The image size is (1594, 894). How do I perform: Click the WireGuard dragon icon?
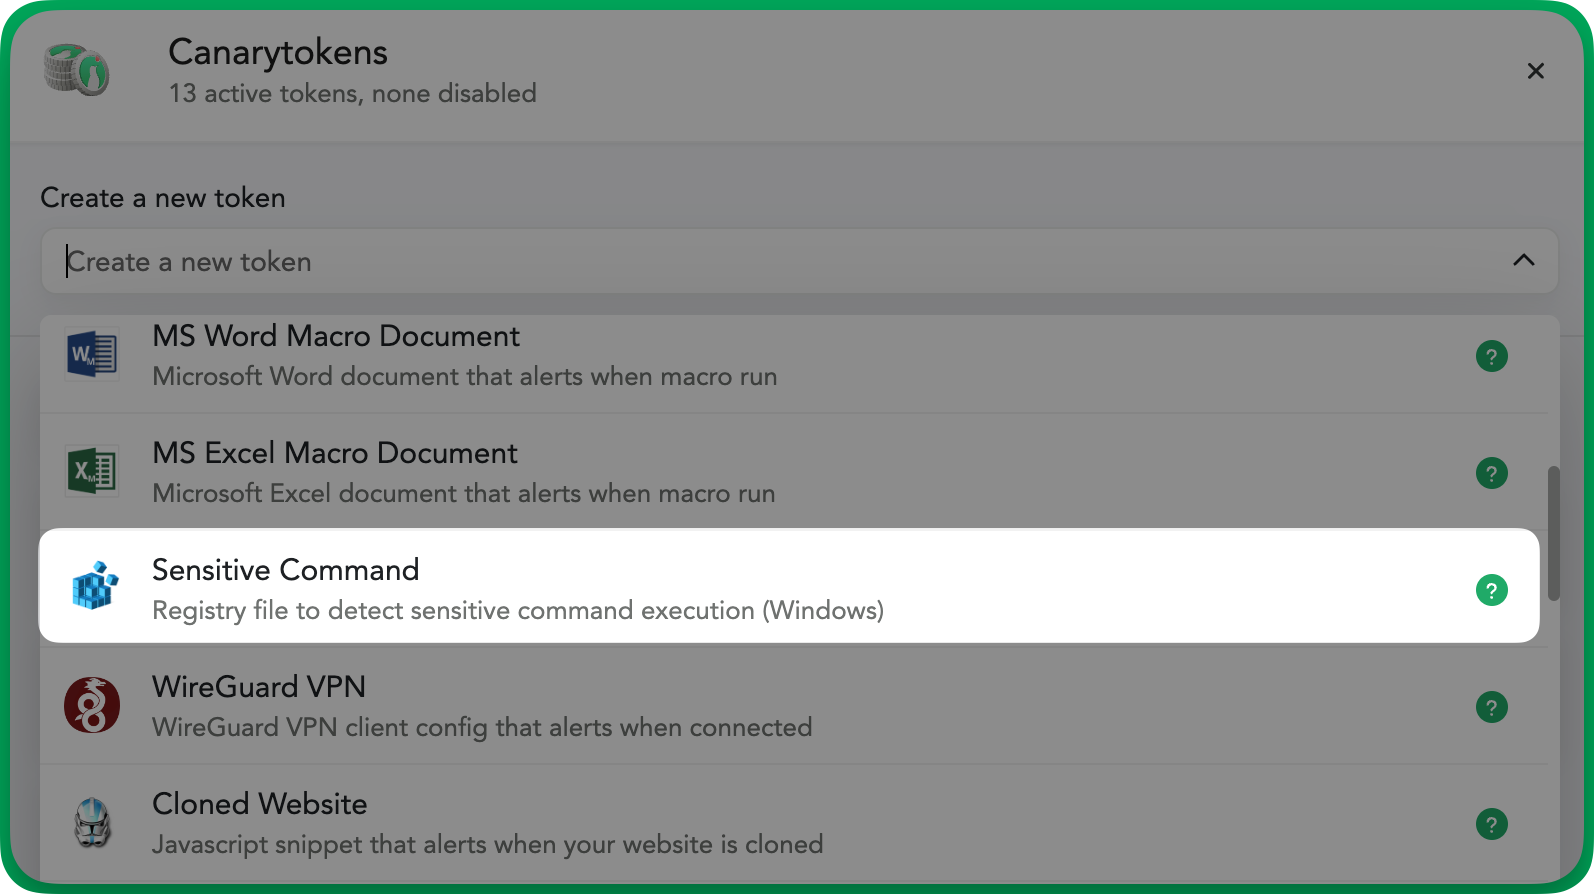92,705
